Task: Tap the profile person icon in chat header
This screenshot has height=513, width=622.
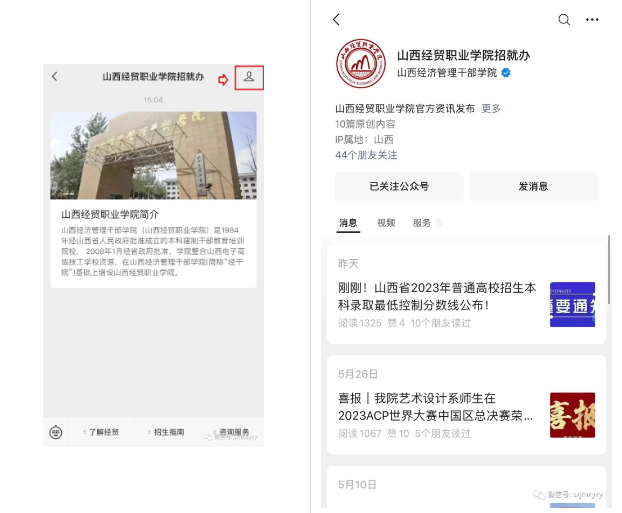Action: [249, 77]
